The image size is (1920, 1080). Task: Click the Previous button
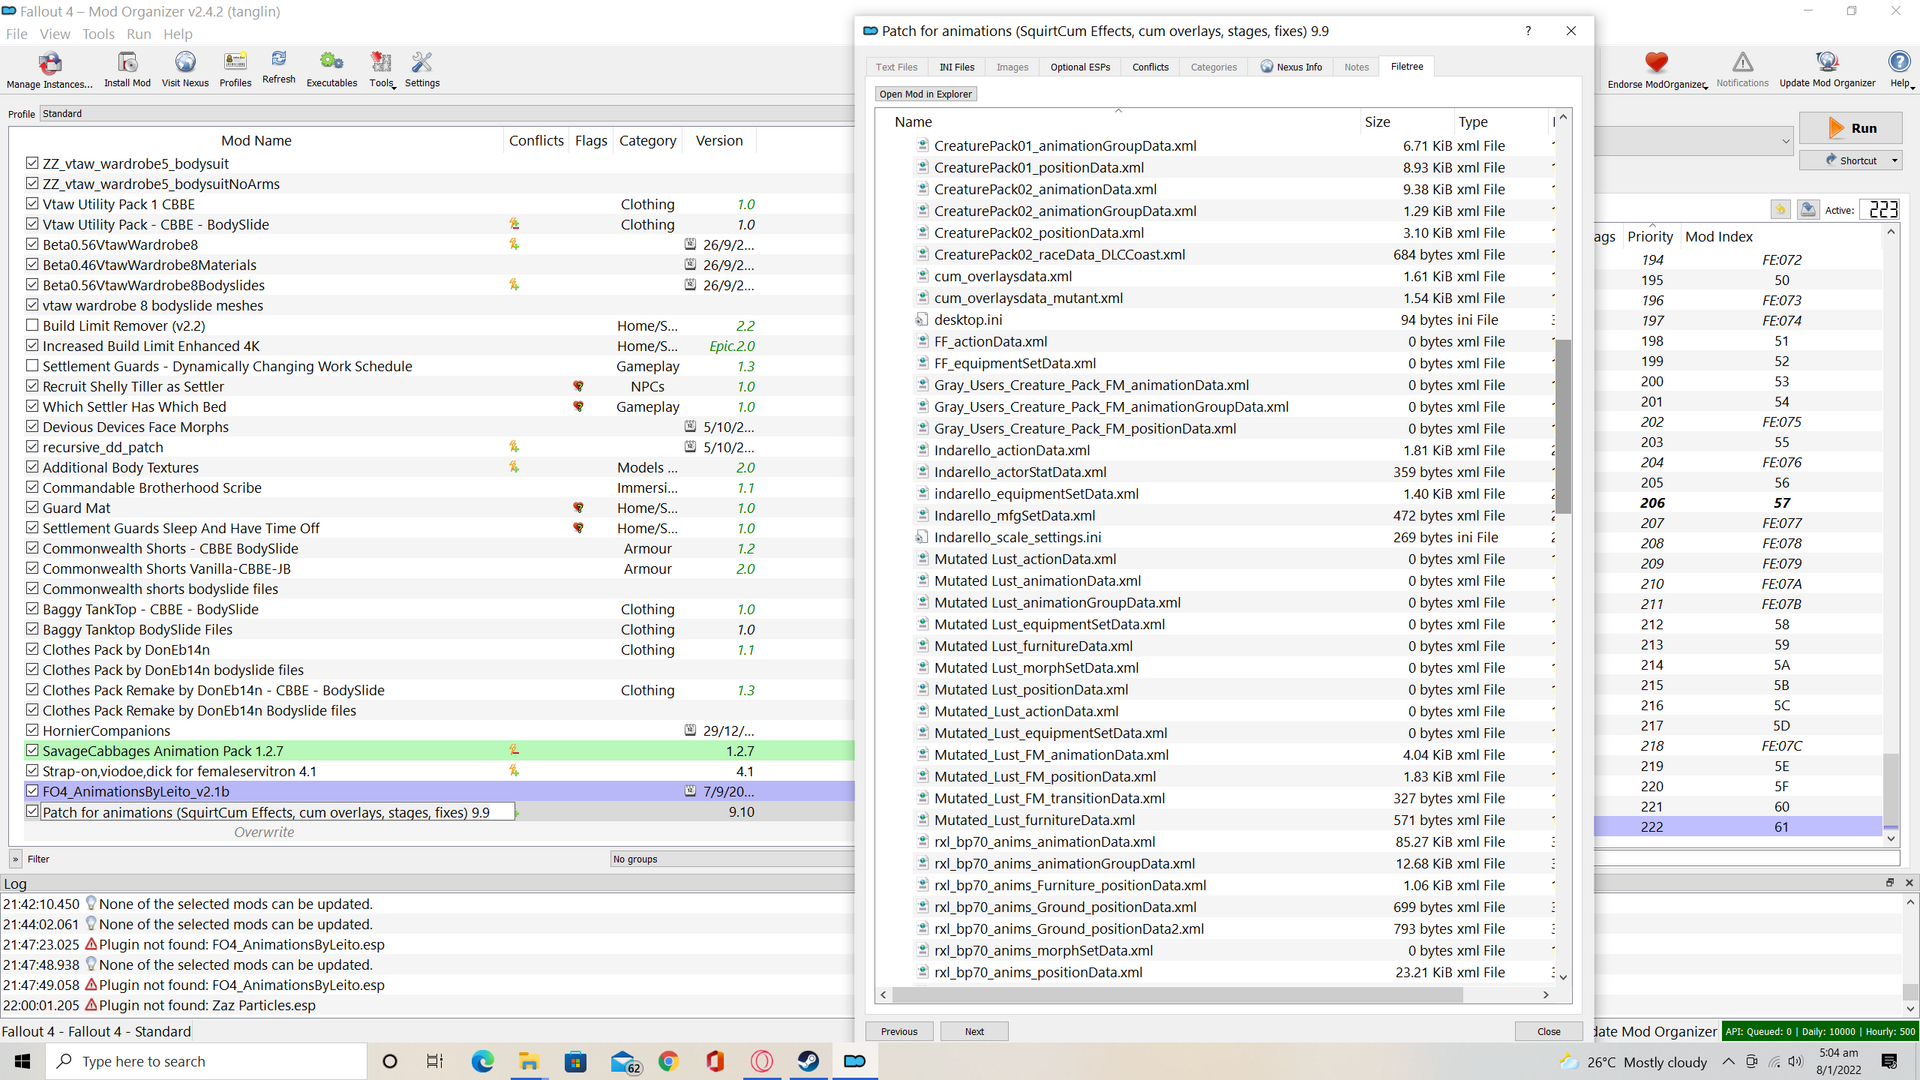(899, 1031)
